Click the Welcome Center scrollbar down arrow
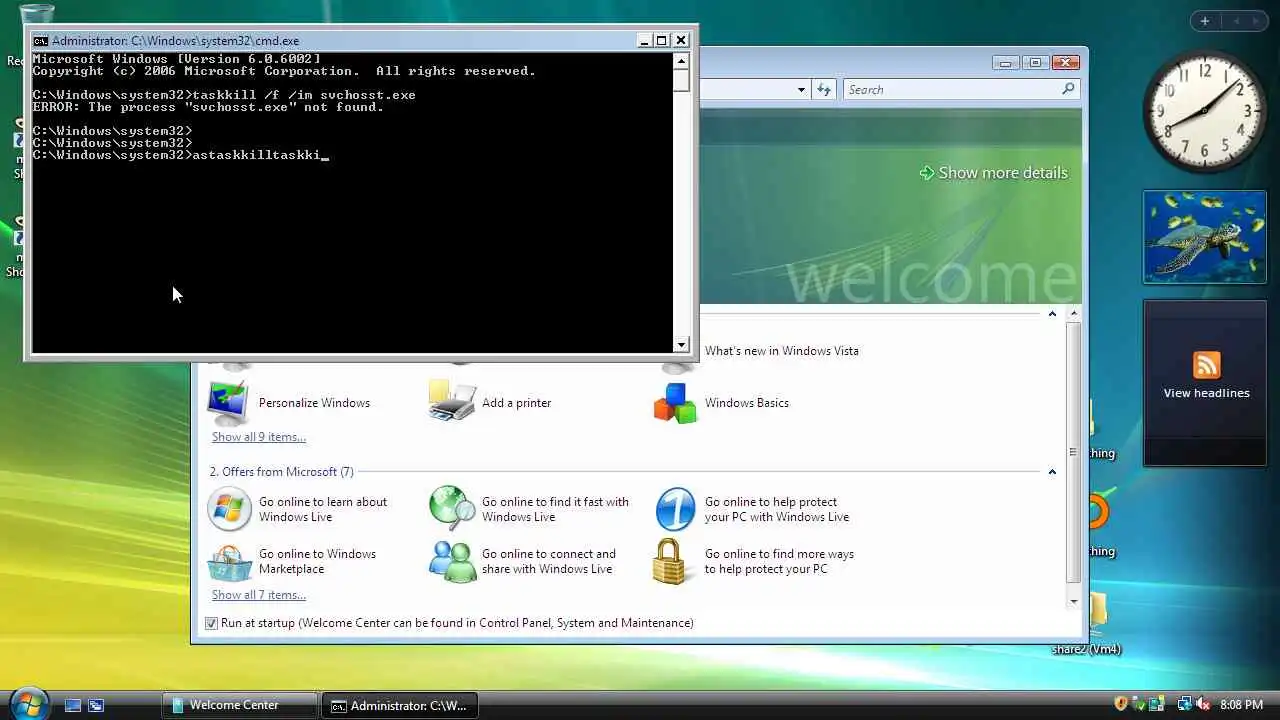This screenshot has height=720, width=1280. click(1073, 601)
